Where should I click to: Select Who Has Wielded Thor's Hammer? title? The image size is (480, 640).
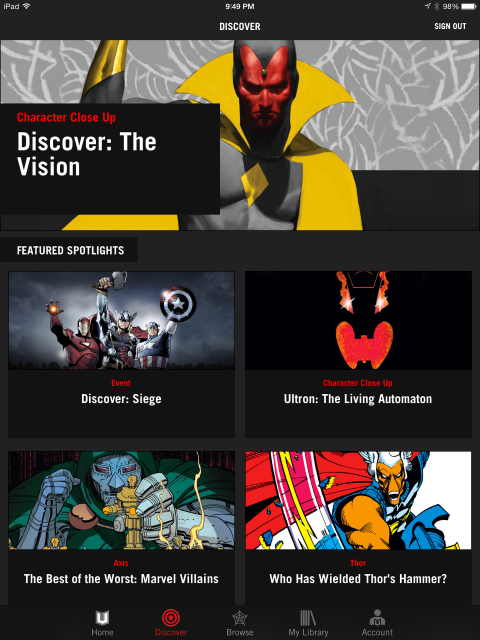point(358,579)
